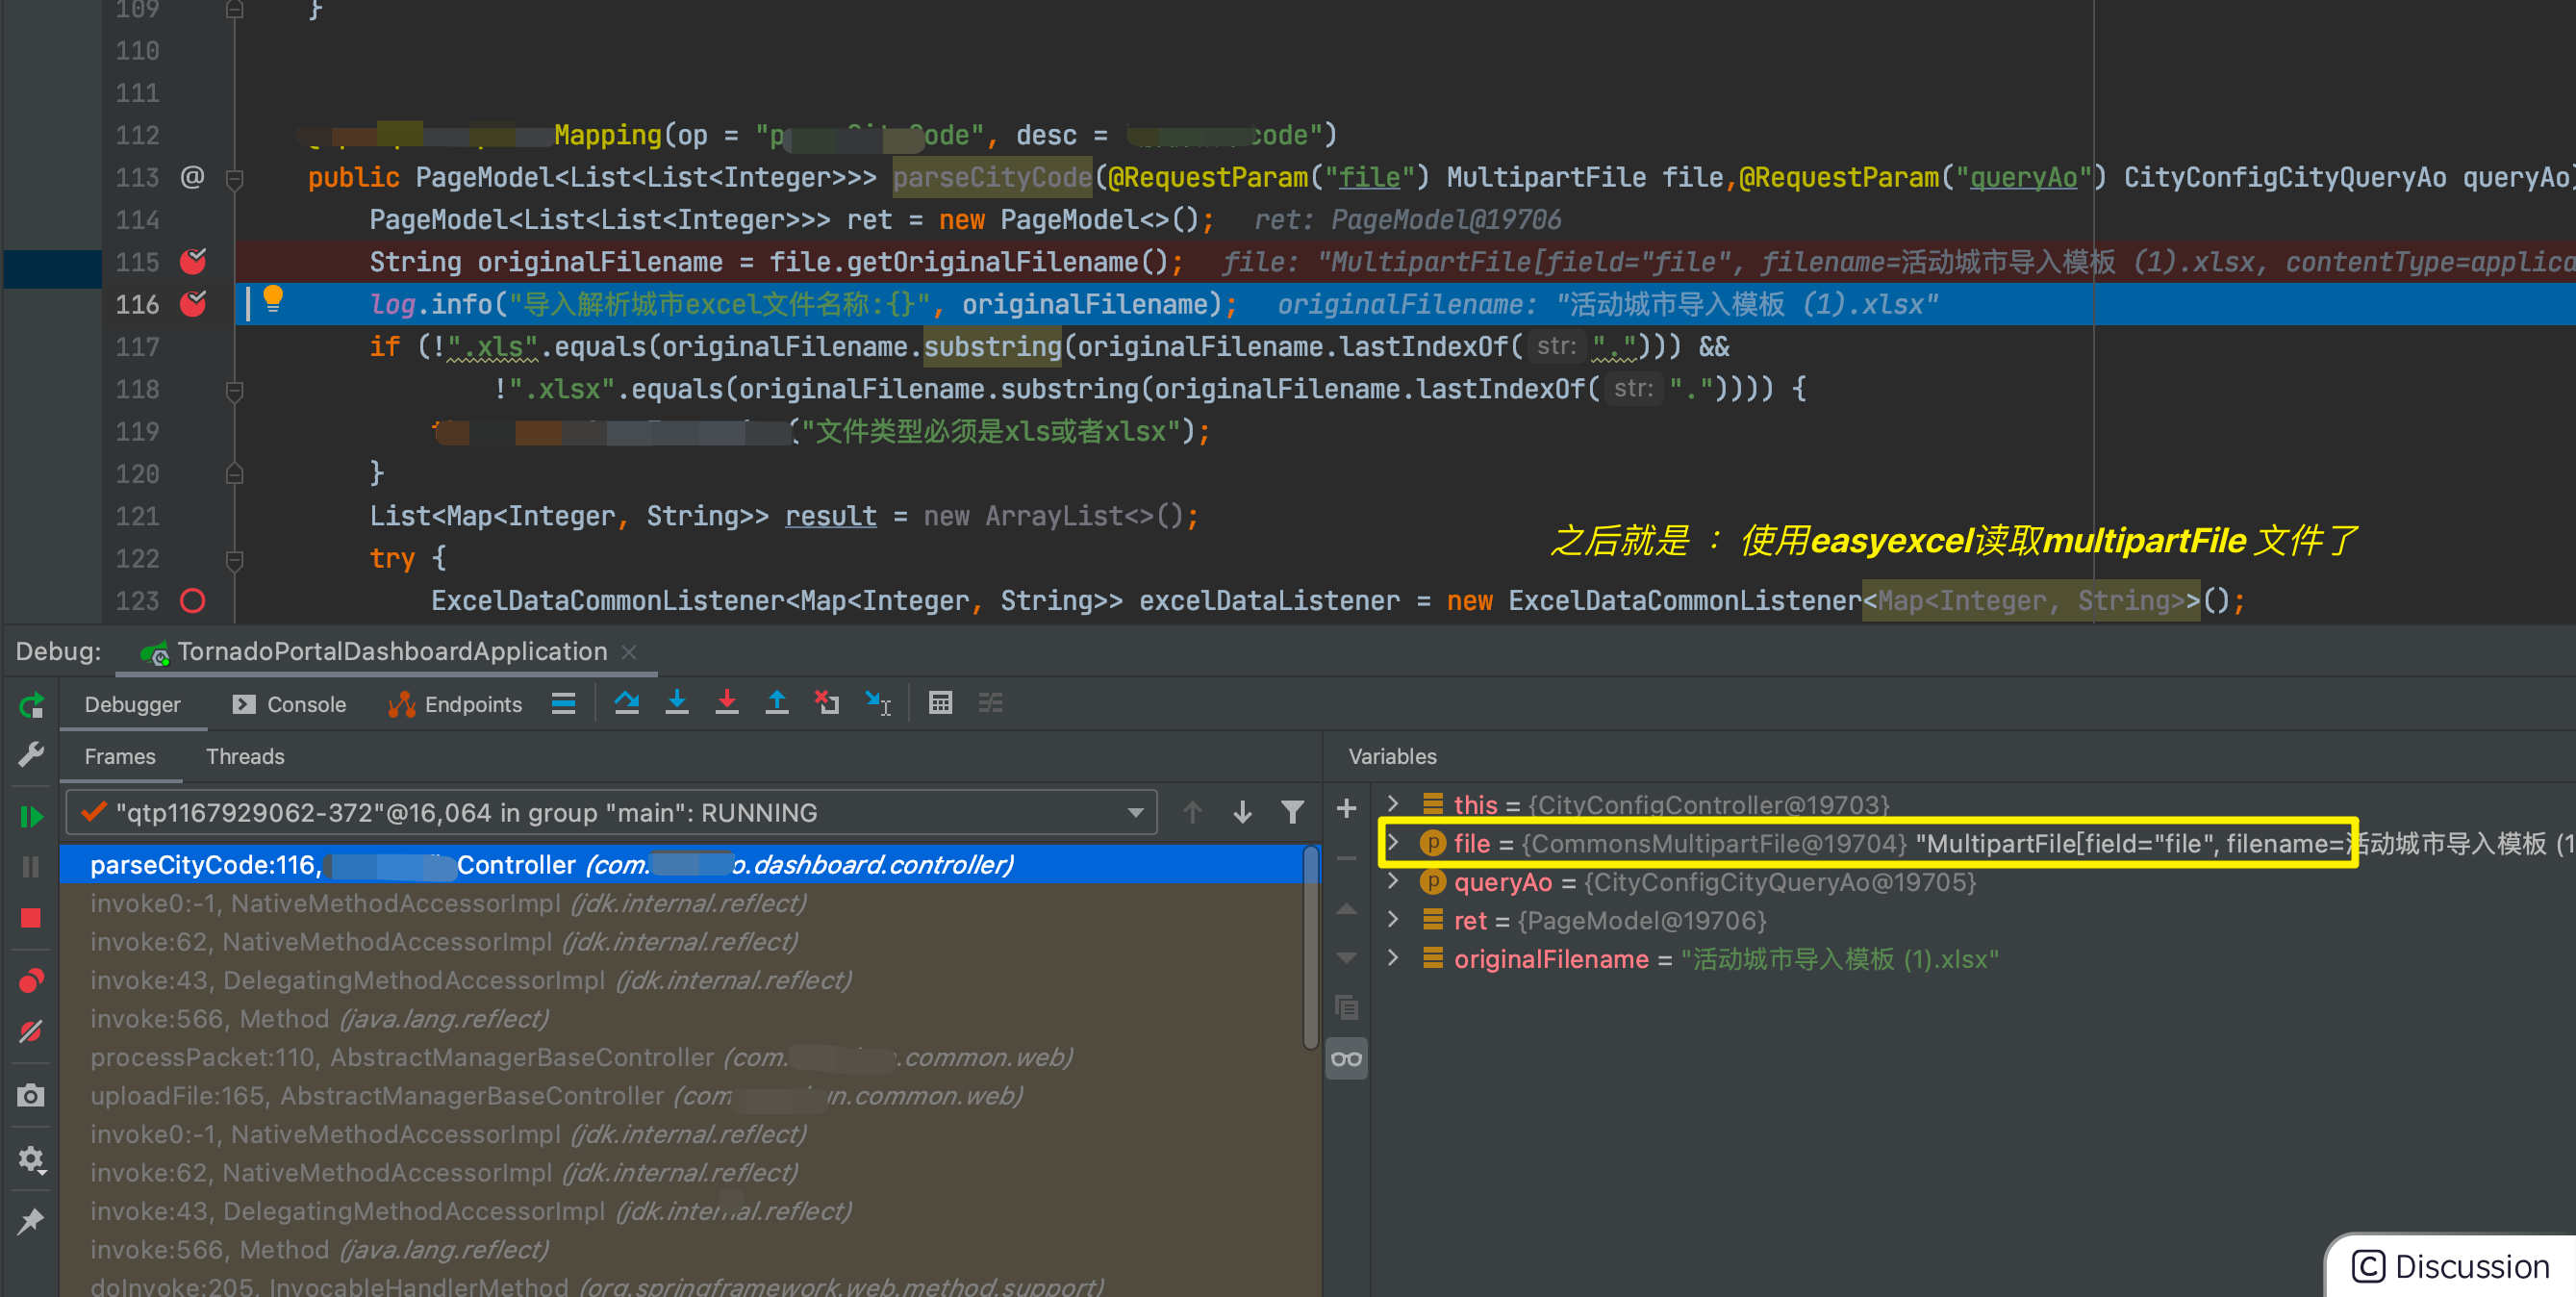This screenshot has width=2576, height=1297.
Task: Select the Threads tab
Action: click(246, 756)
